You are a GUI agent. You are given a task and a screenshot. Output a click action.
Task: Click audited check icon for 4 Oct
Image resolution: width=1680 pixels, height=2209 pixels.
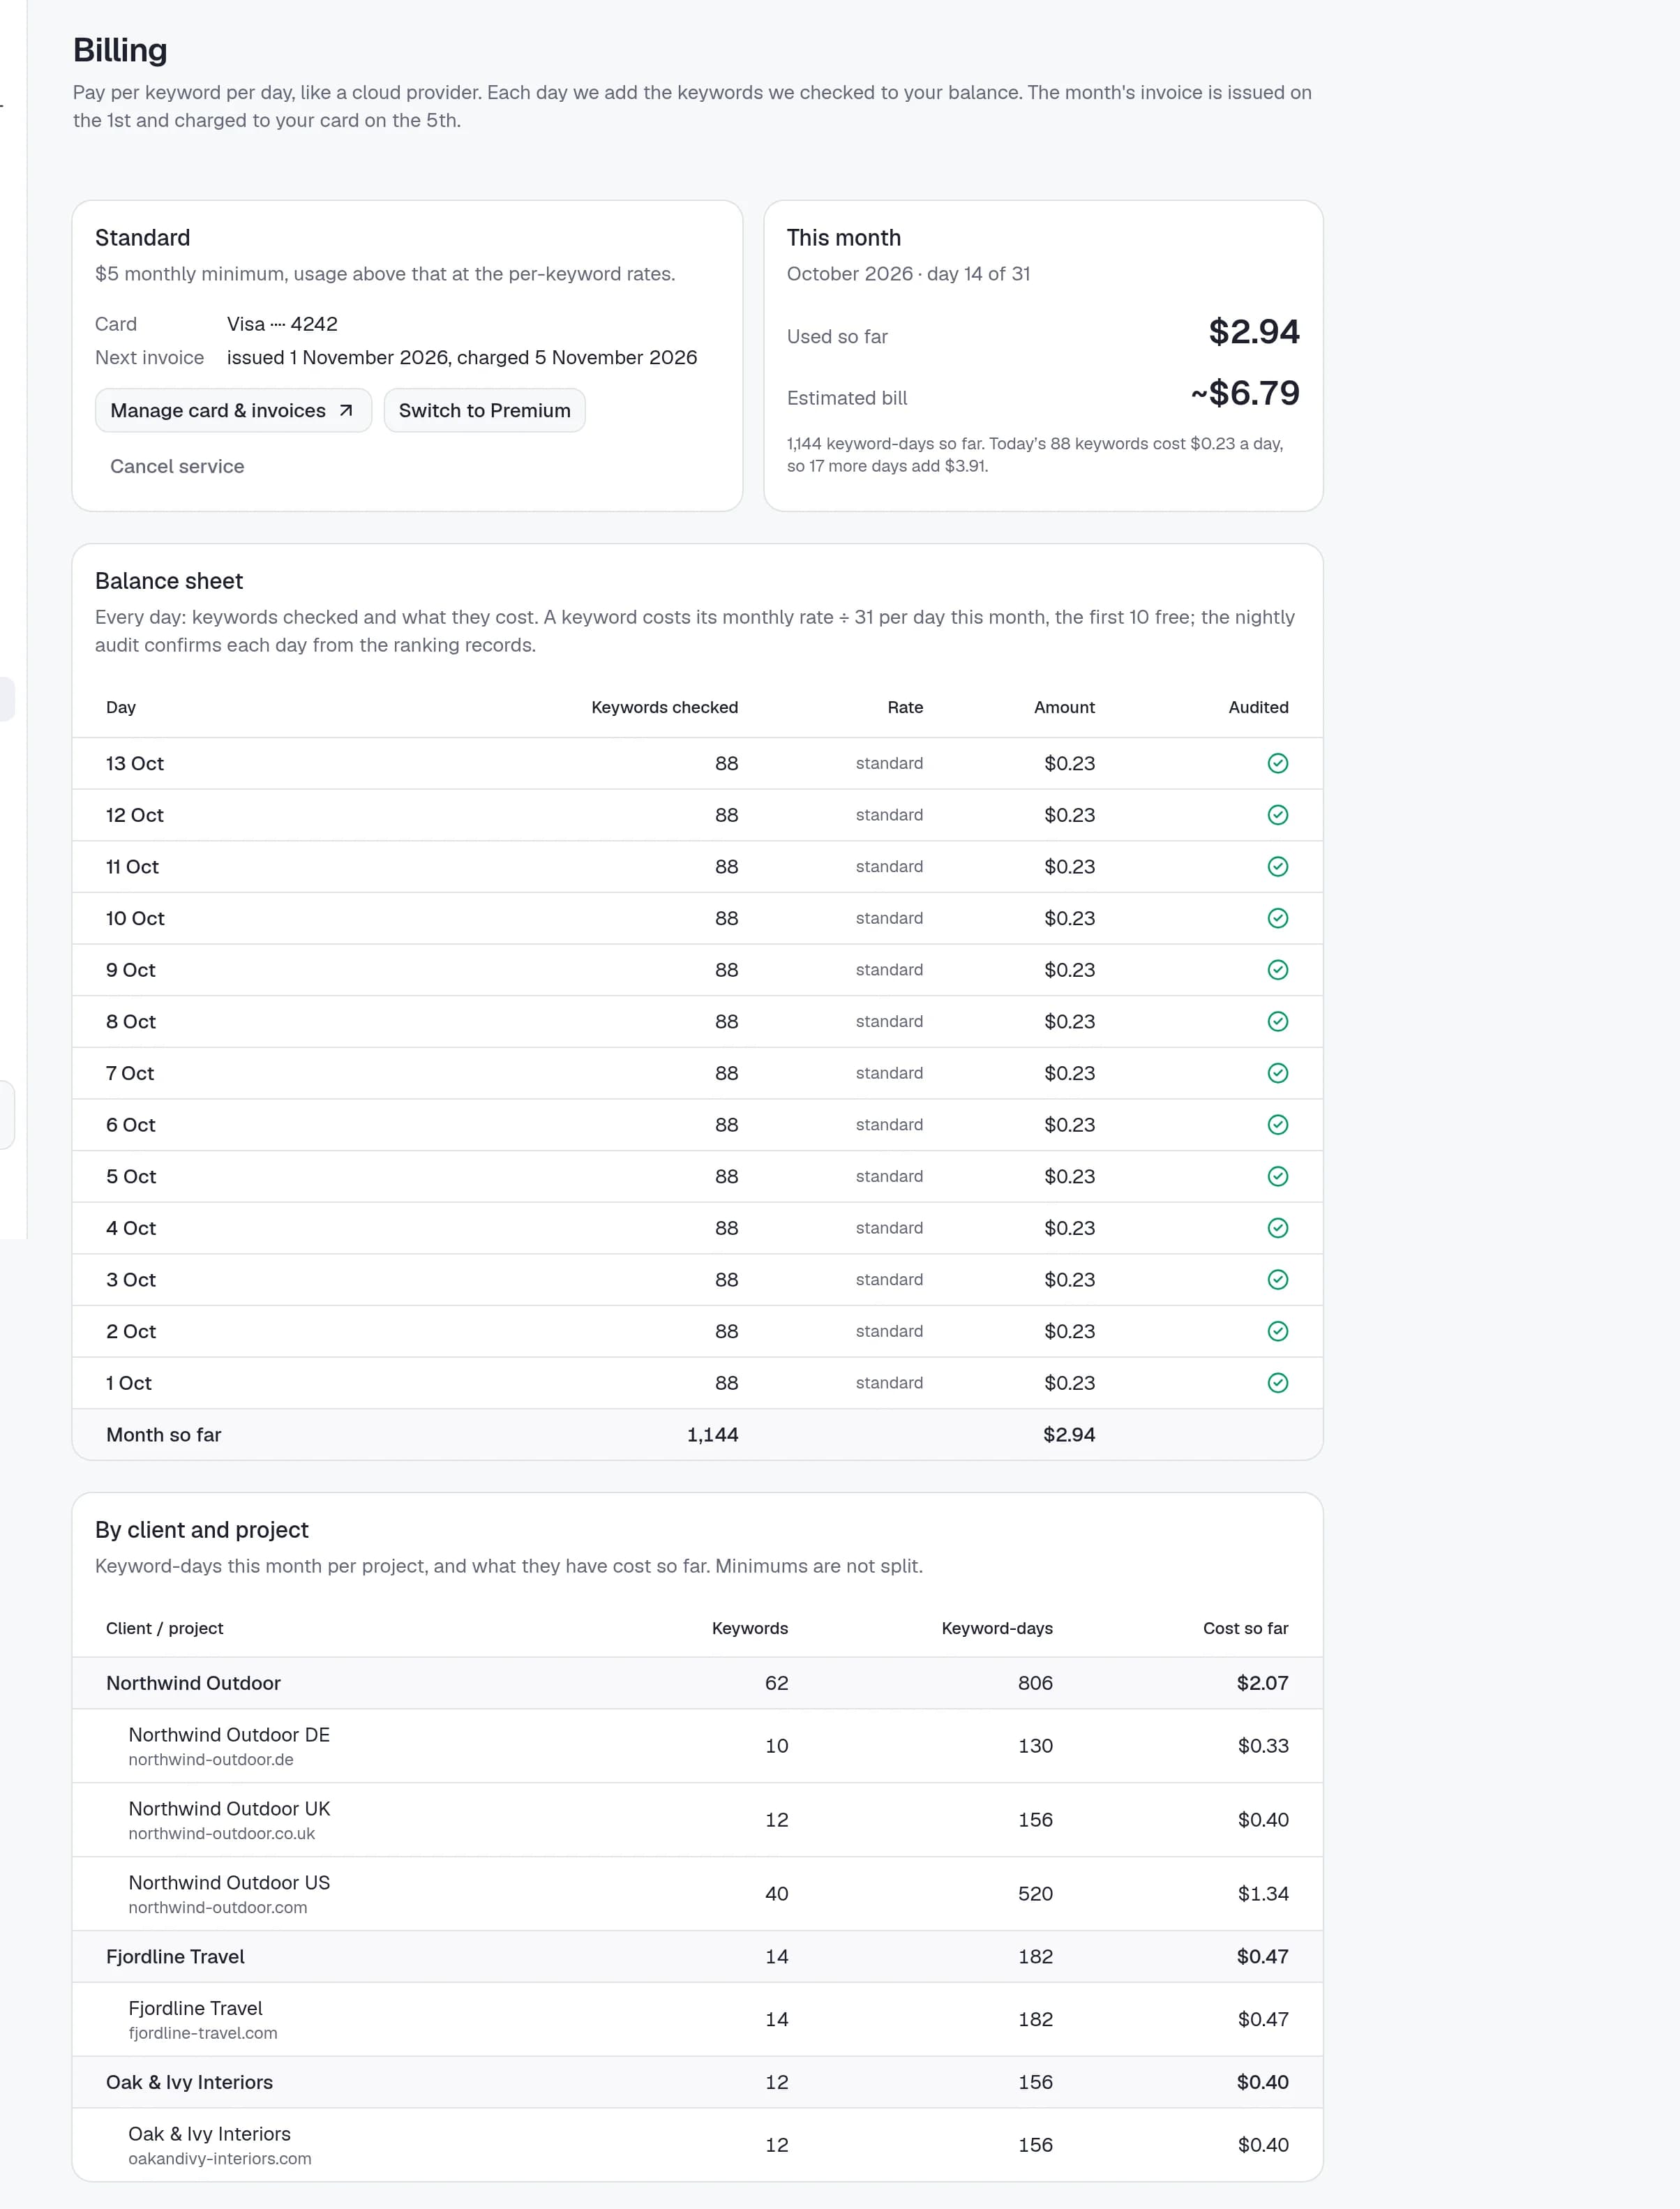click(1277, 1228)
